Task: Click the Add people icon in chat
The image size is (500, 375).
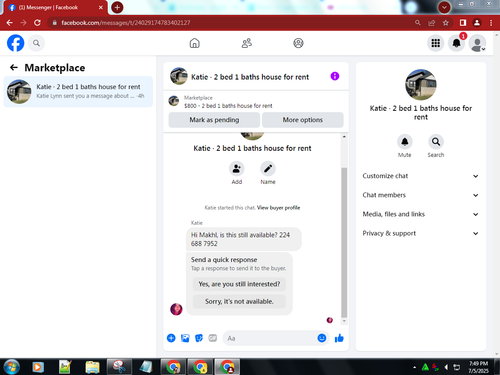Action: coord(237,169)
